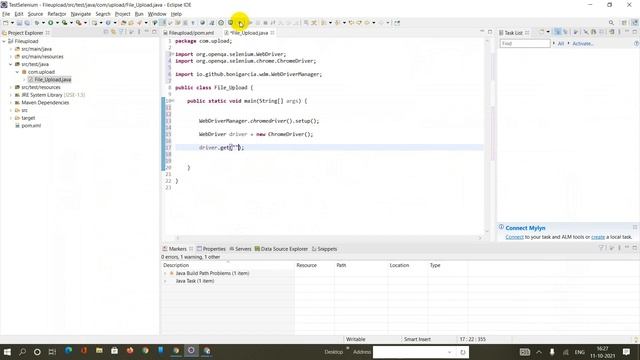Fold the imports block in editor

(x=172, y=54)
